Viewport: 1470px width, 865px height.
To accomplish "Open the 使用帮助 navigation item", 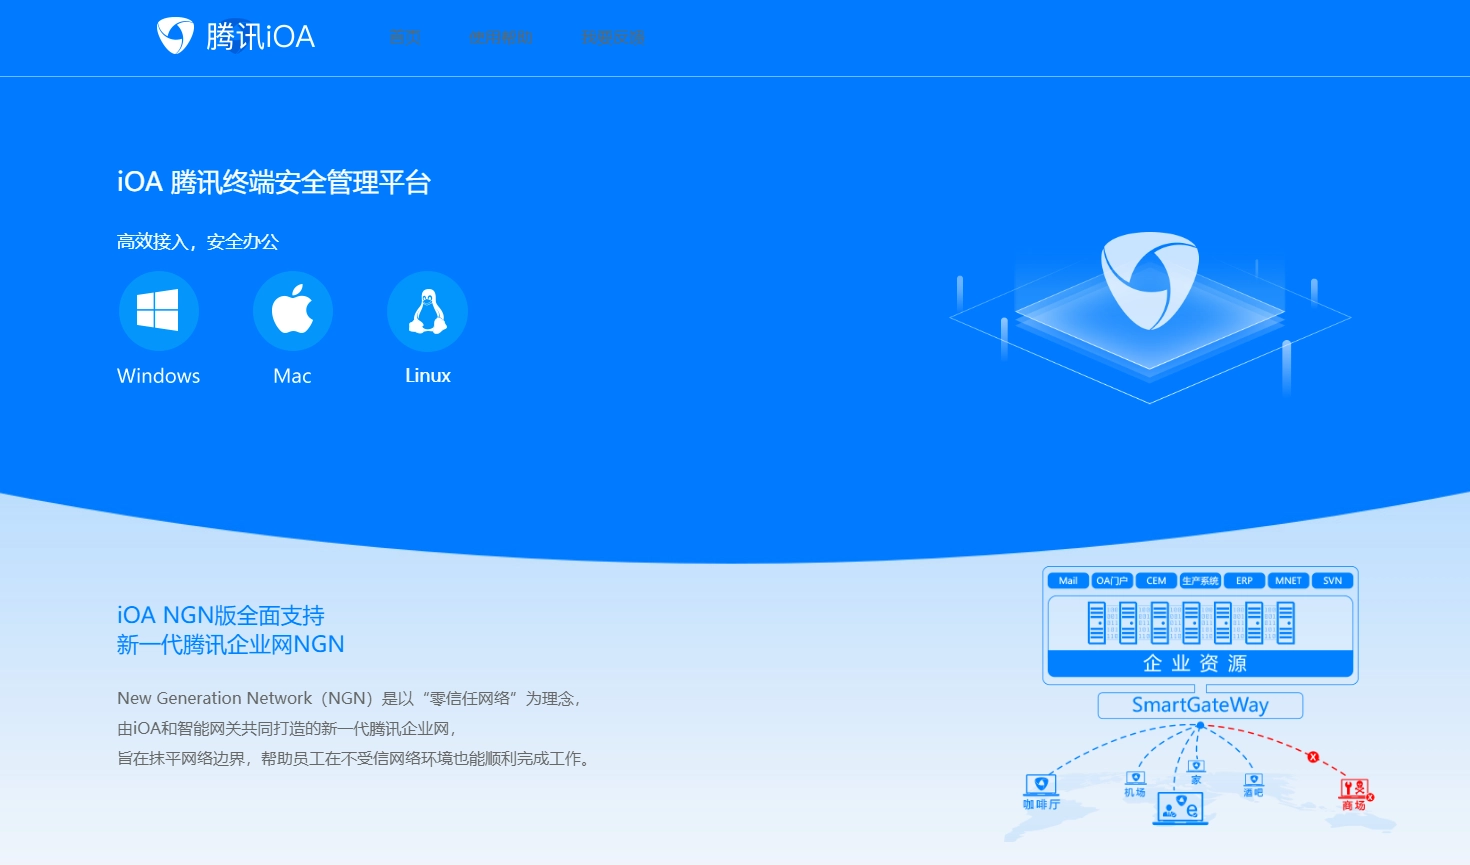I will pyautogui.click(x=500, y=37).
